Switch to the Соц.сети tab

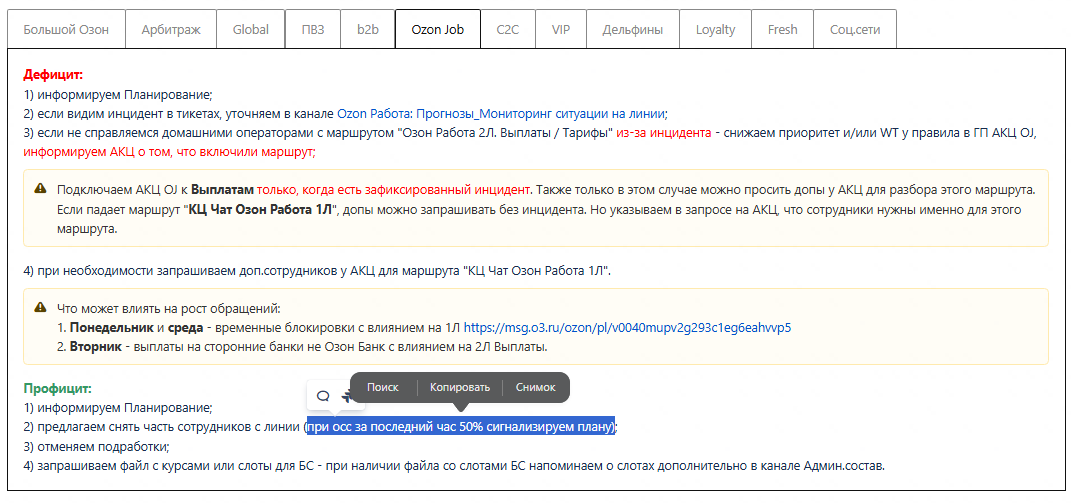click(855, 30)
